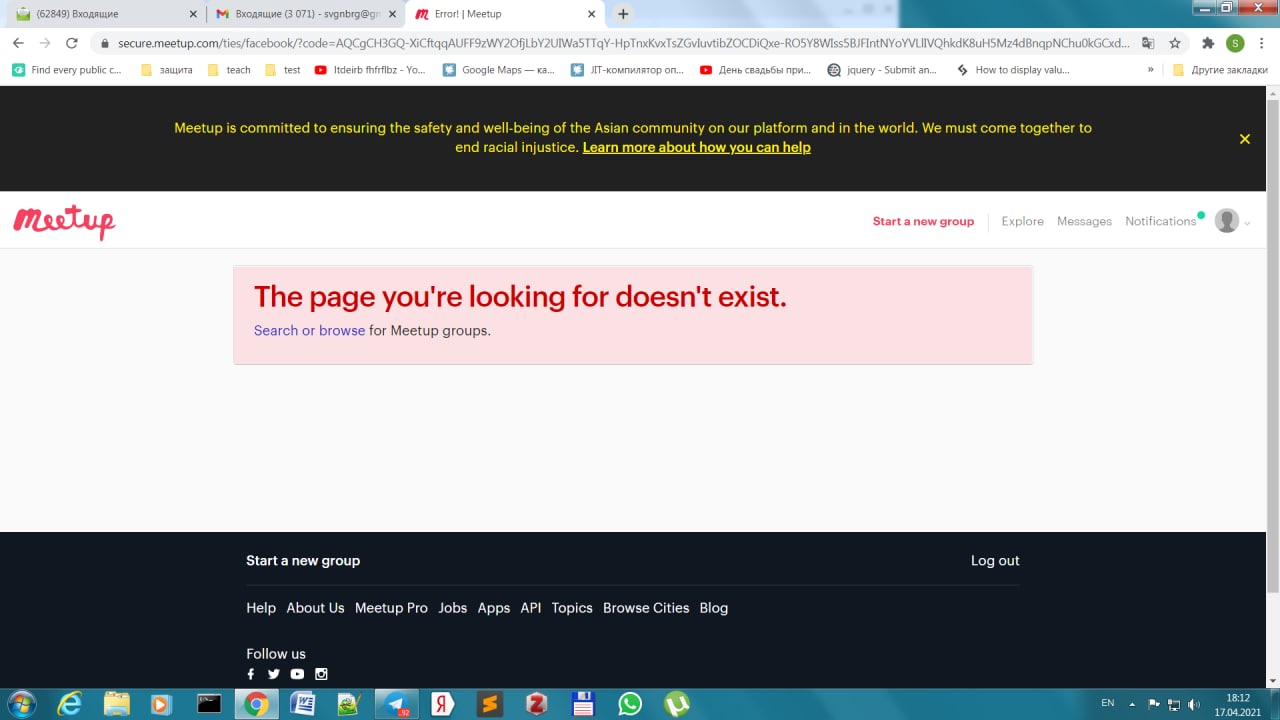This screenshot has height=720, width=1280.
Task: Open Explore in the top navigation
Action: point(1022,221)
